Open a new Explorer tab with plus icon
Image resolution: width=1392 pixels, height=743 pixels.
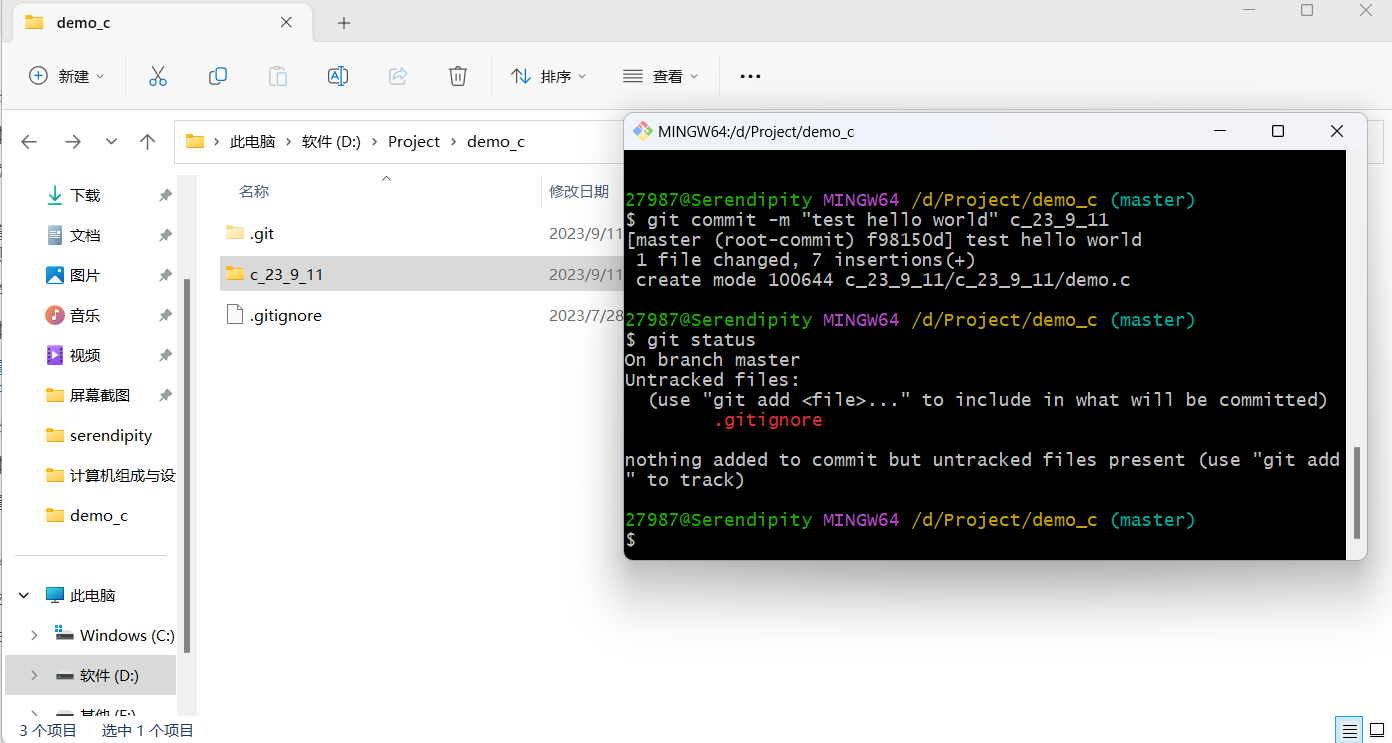tap(344, 23)
